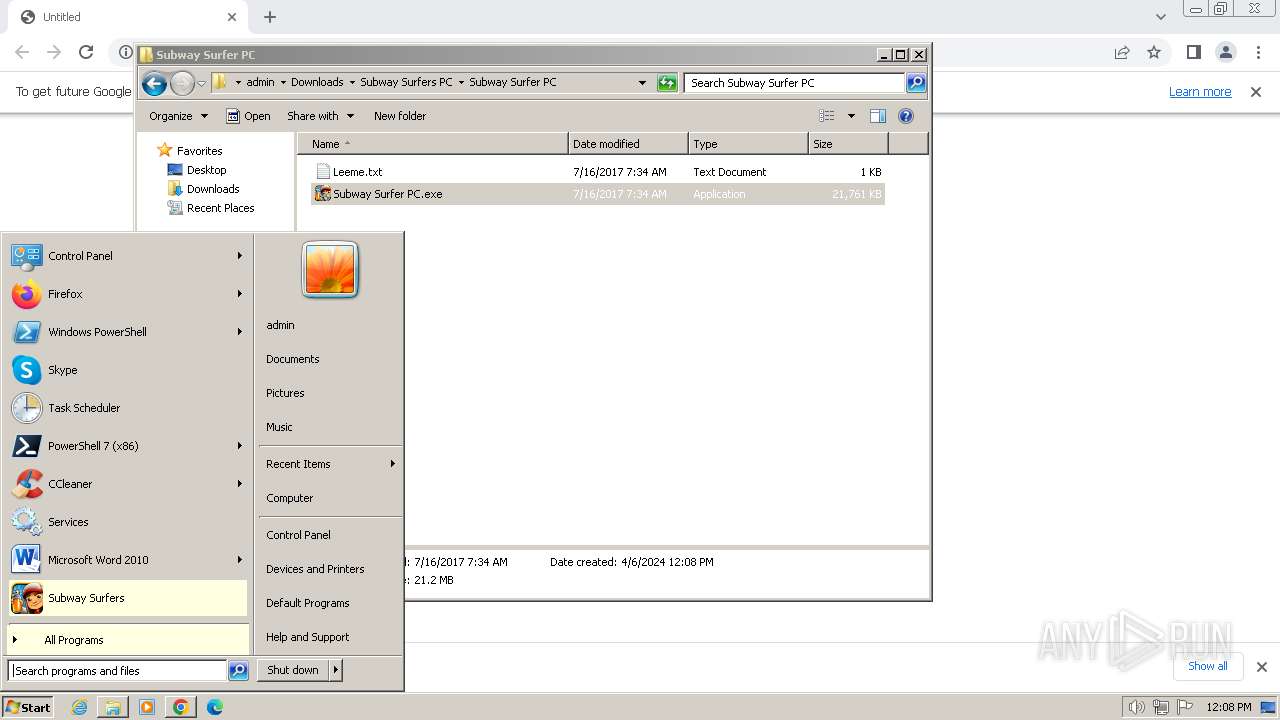Select the Leeme.txt document icon

[323, 172]
